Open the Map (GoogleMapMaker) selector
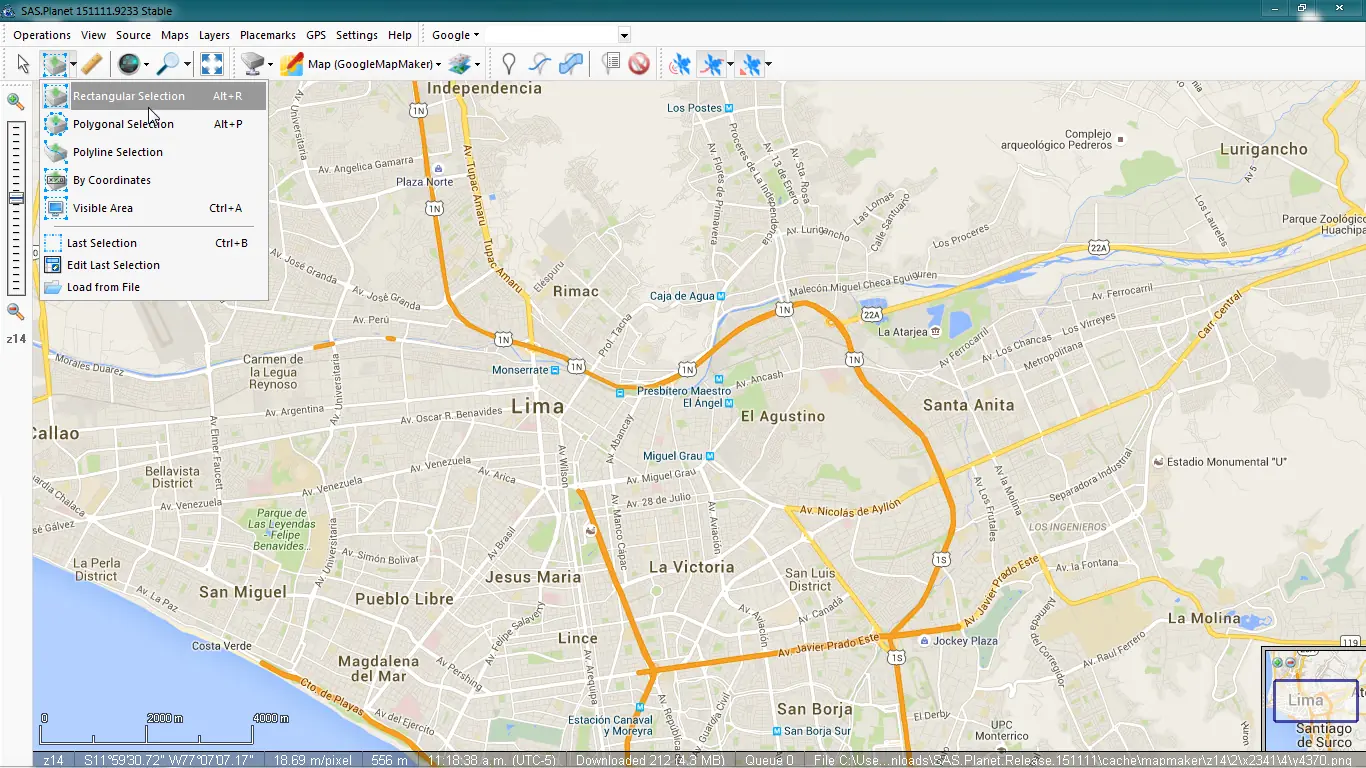The width and height of the screenshot is (1366, 768). [361, 64]
